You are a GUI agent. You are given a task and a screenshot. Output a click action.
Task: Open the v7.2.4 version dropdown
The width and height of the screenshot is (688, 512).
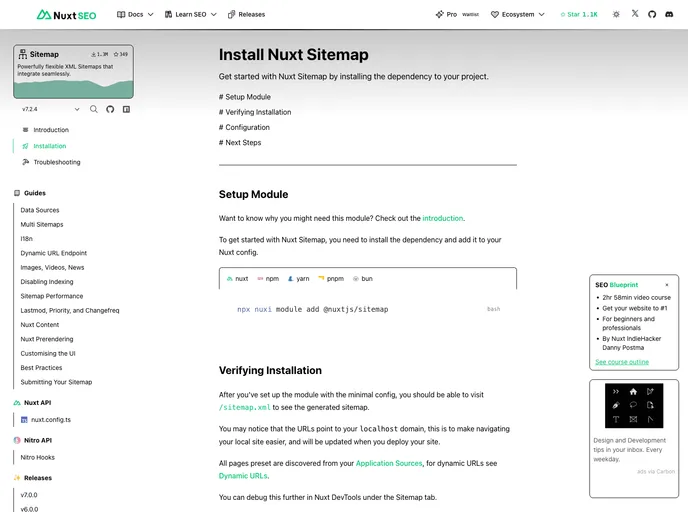50,109
